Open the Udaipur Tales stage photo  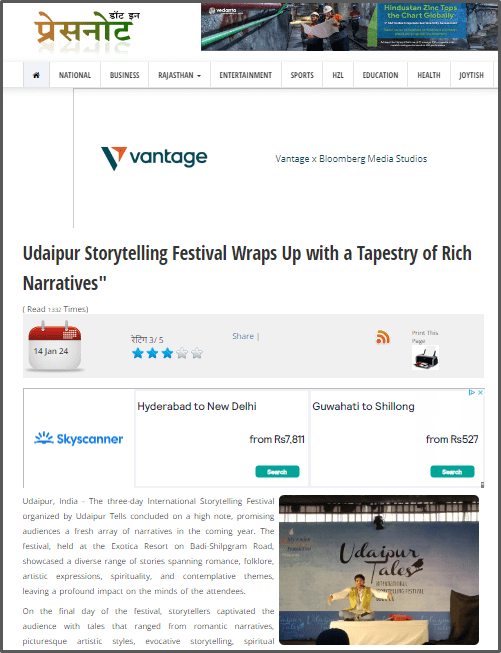379,570
